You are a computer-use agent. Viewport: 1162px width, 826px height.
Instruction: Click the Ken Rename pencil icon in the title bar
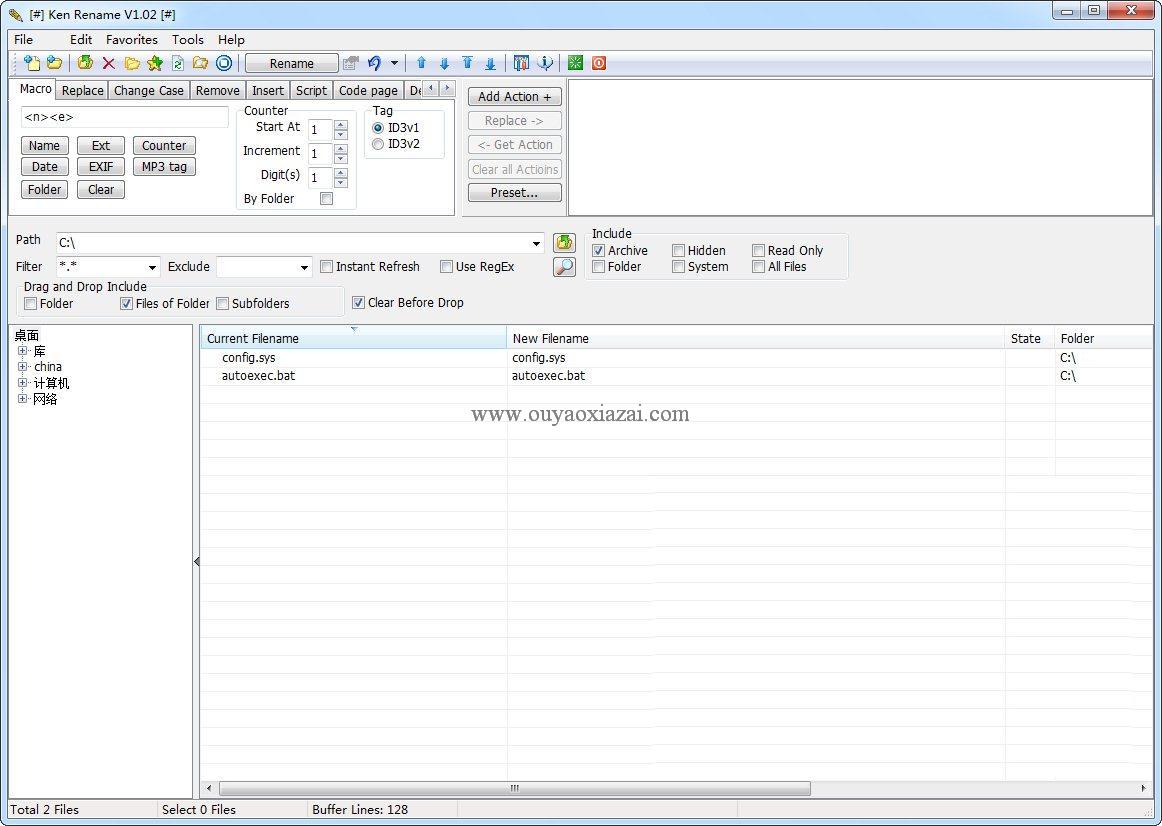16,14
